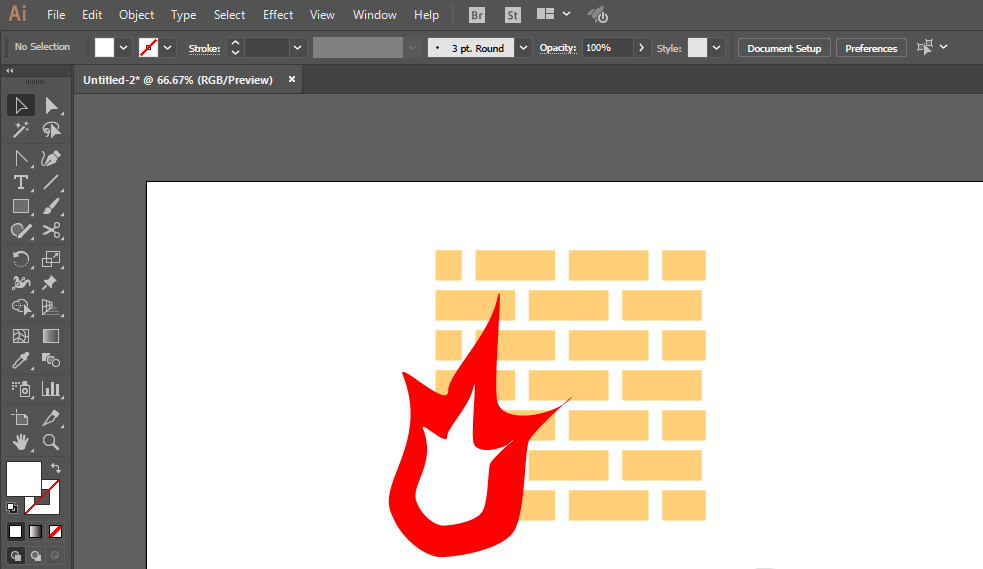The height and width of the screenshot is (569, 983).
Task: Pick the Symbol Sprayer tool
Action: tap(21, 389)
